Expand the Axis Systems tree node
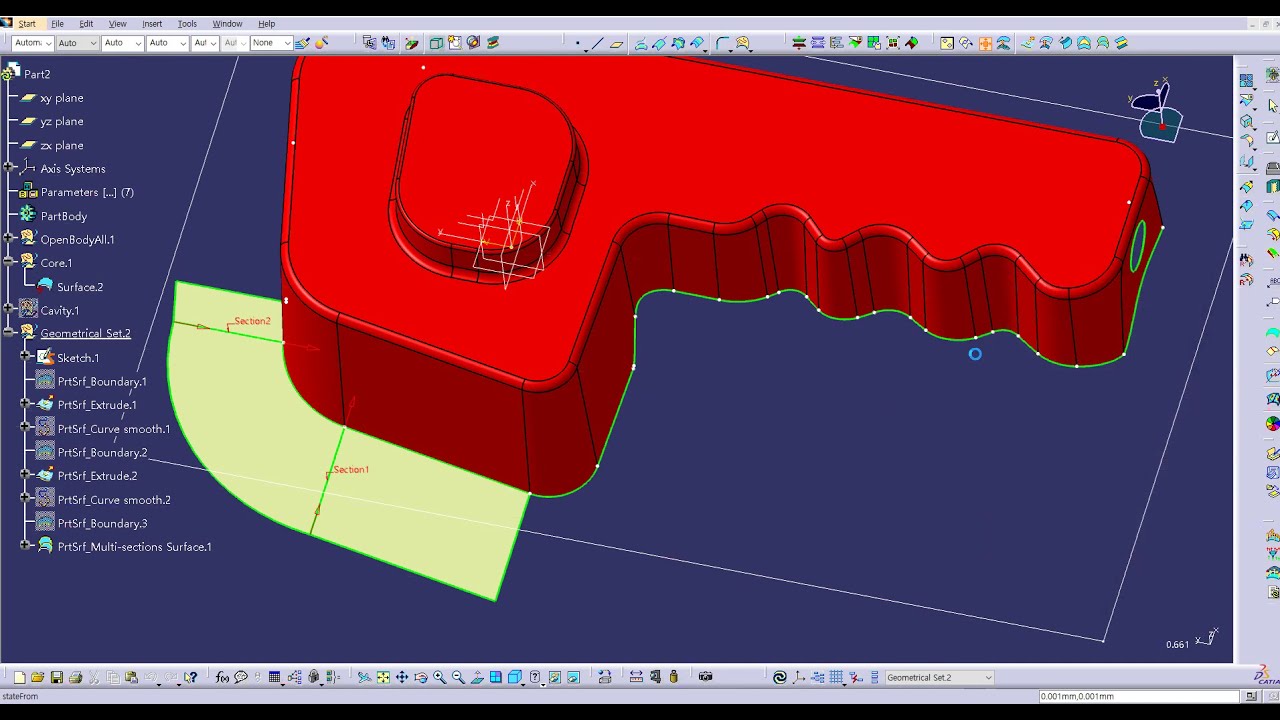 (x=9, y=168)
